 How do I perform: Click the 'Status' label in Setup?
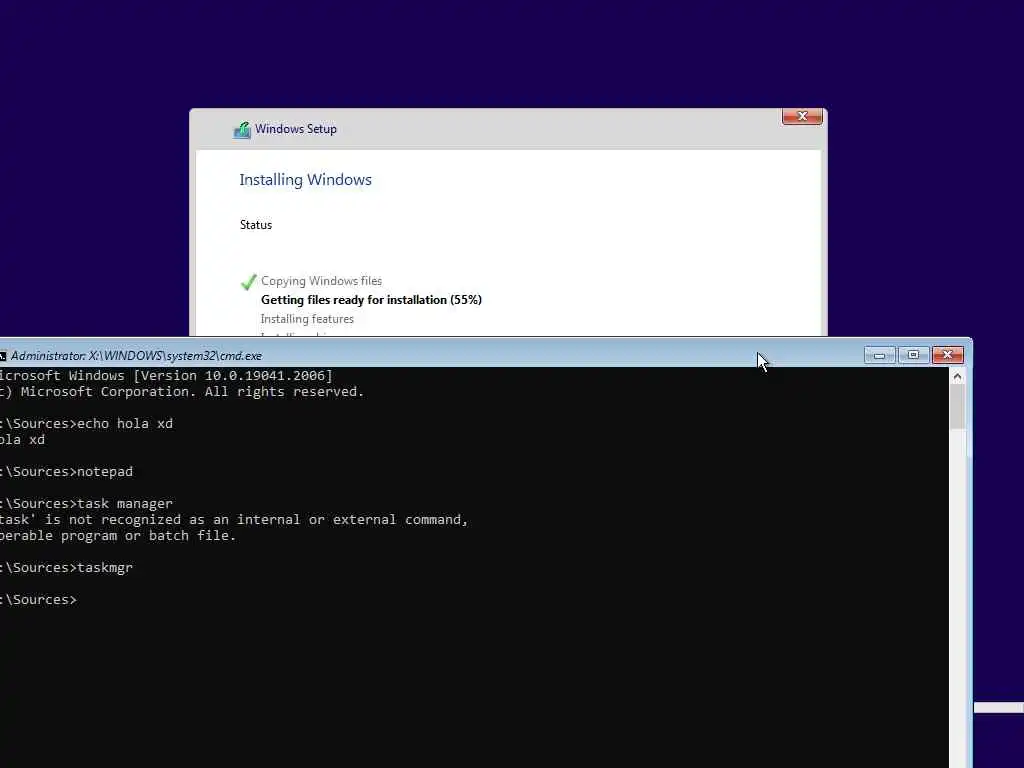click(255, 225)
